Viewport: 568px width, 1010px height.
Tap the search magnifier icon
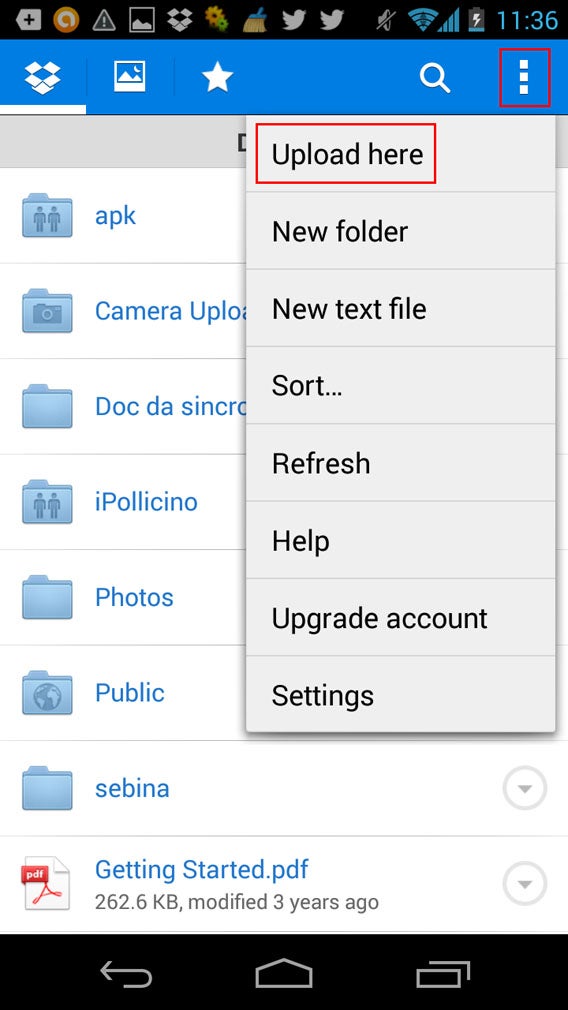click(435, 78)
